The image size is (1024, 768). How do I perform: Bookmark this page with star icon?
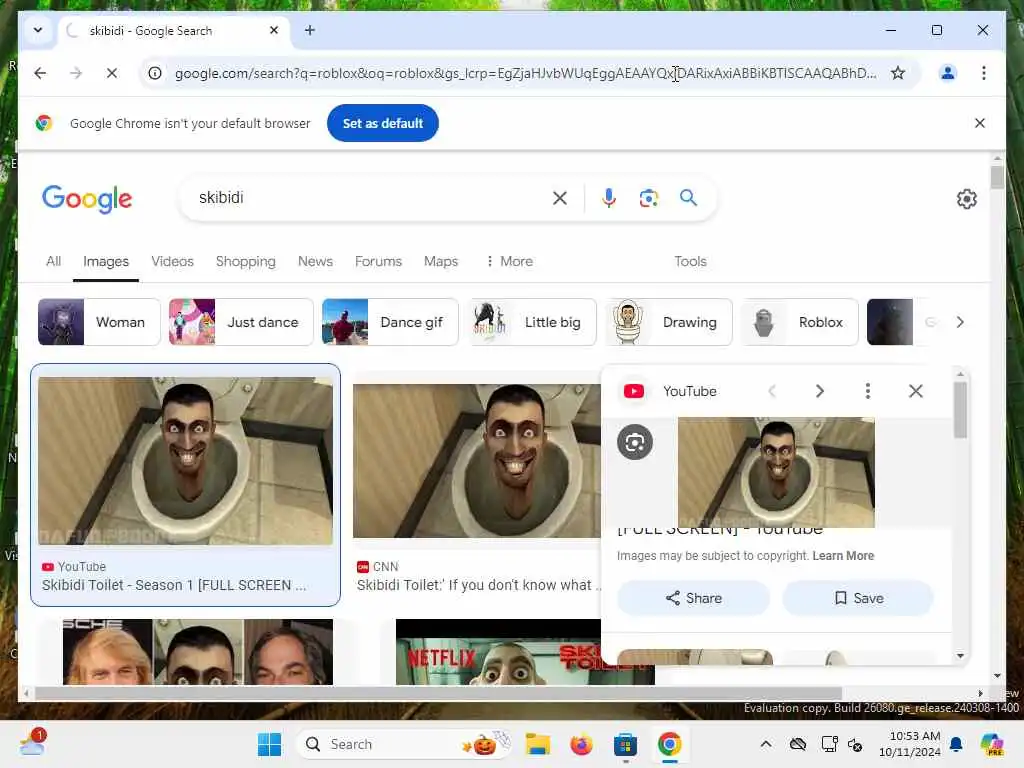898,73
